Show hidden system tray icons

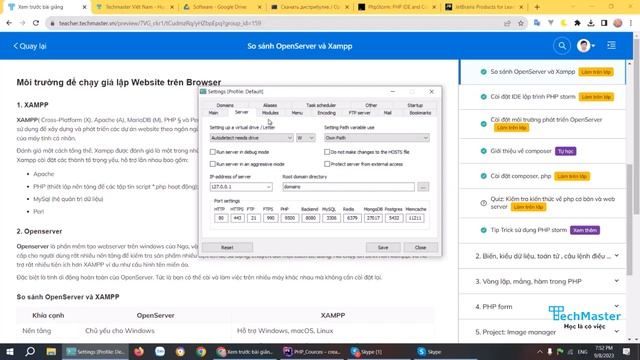[x=540, y=351]
